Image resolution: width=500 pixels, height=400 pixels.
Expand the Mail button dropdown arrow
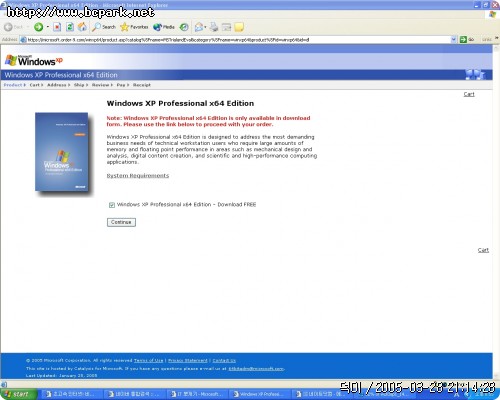[206, 27]
